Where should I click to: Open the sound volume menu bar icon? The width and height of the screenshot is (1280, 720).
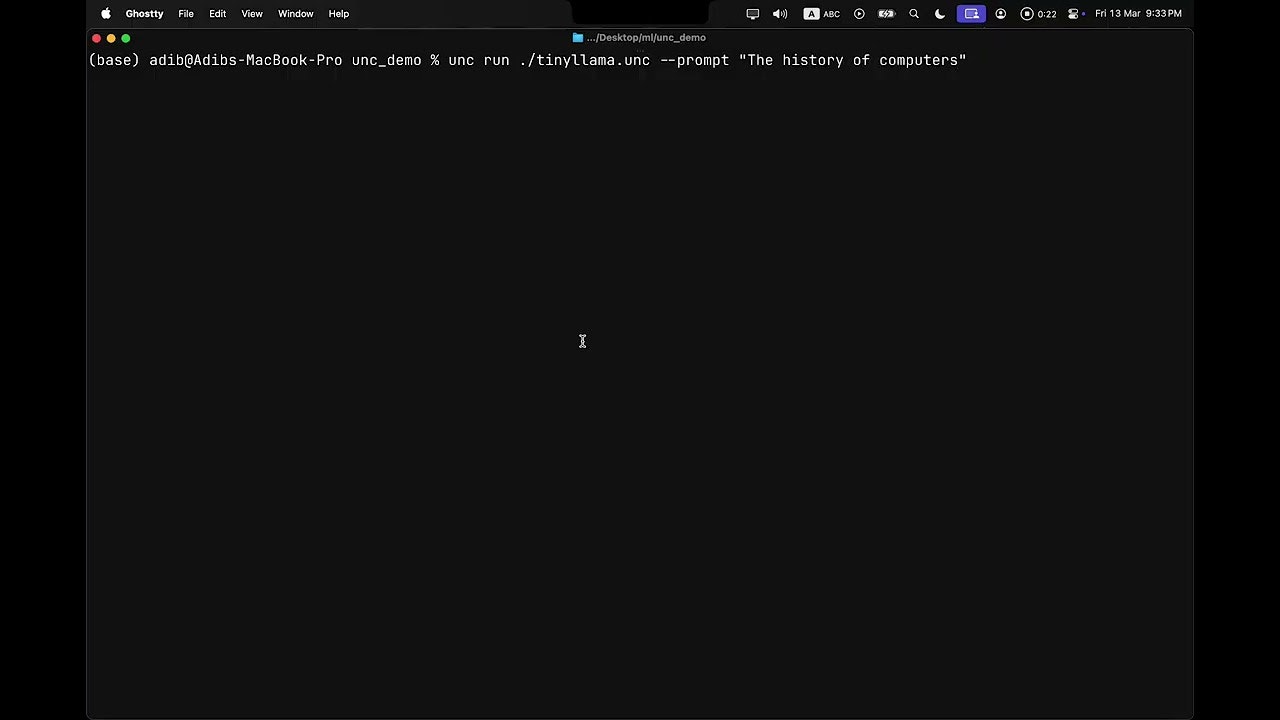tap(780, 14)
